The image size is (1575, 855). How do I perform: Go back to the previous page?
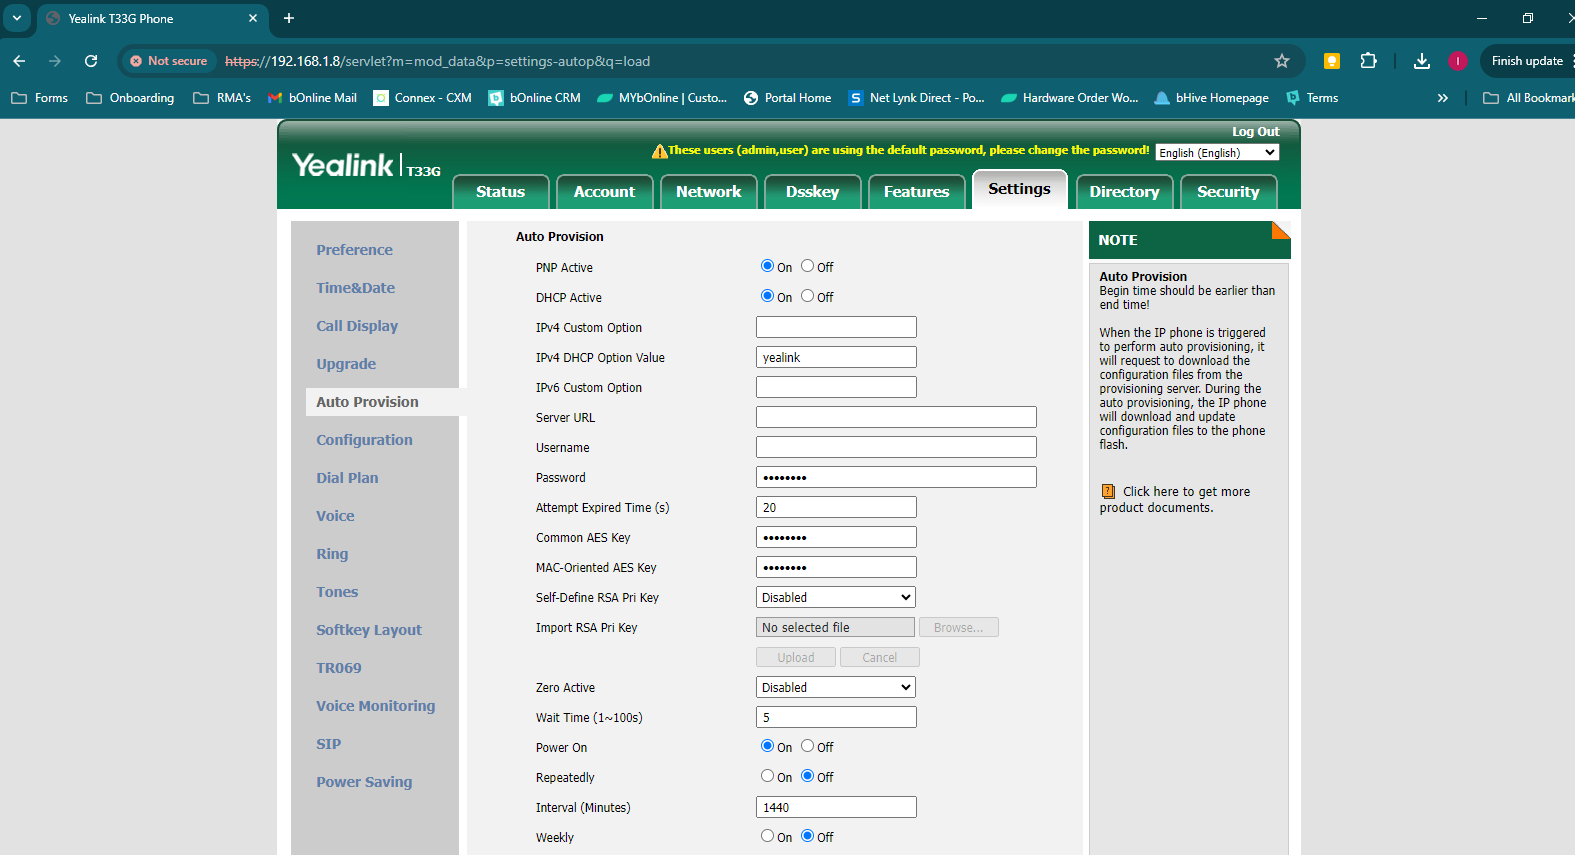coord(19,61)
